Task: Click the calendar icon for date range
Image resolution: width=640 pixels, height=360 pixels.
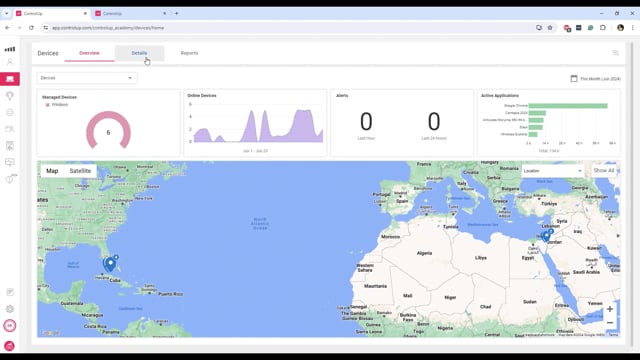Action: pyautogui.click(x=574, y=78)
